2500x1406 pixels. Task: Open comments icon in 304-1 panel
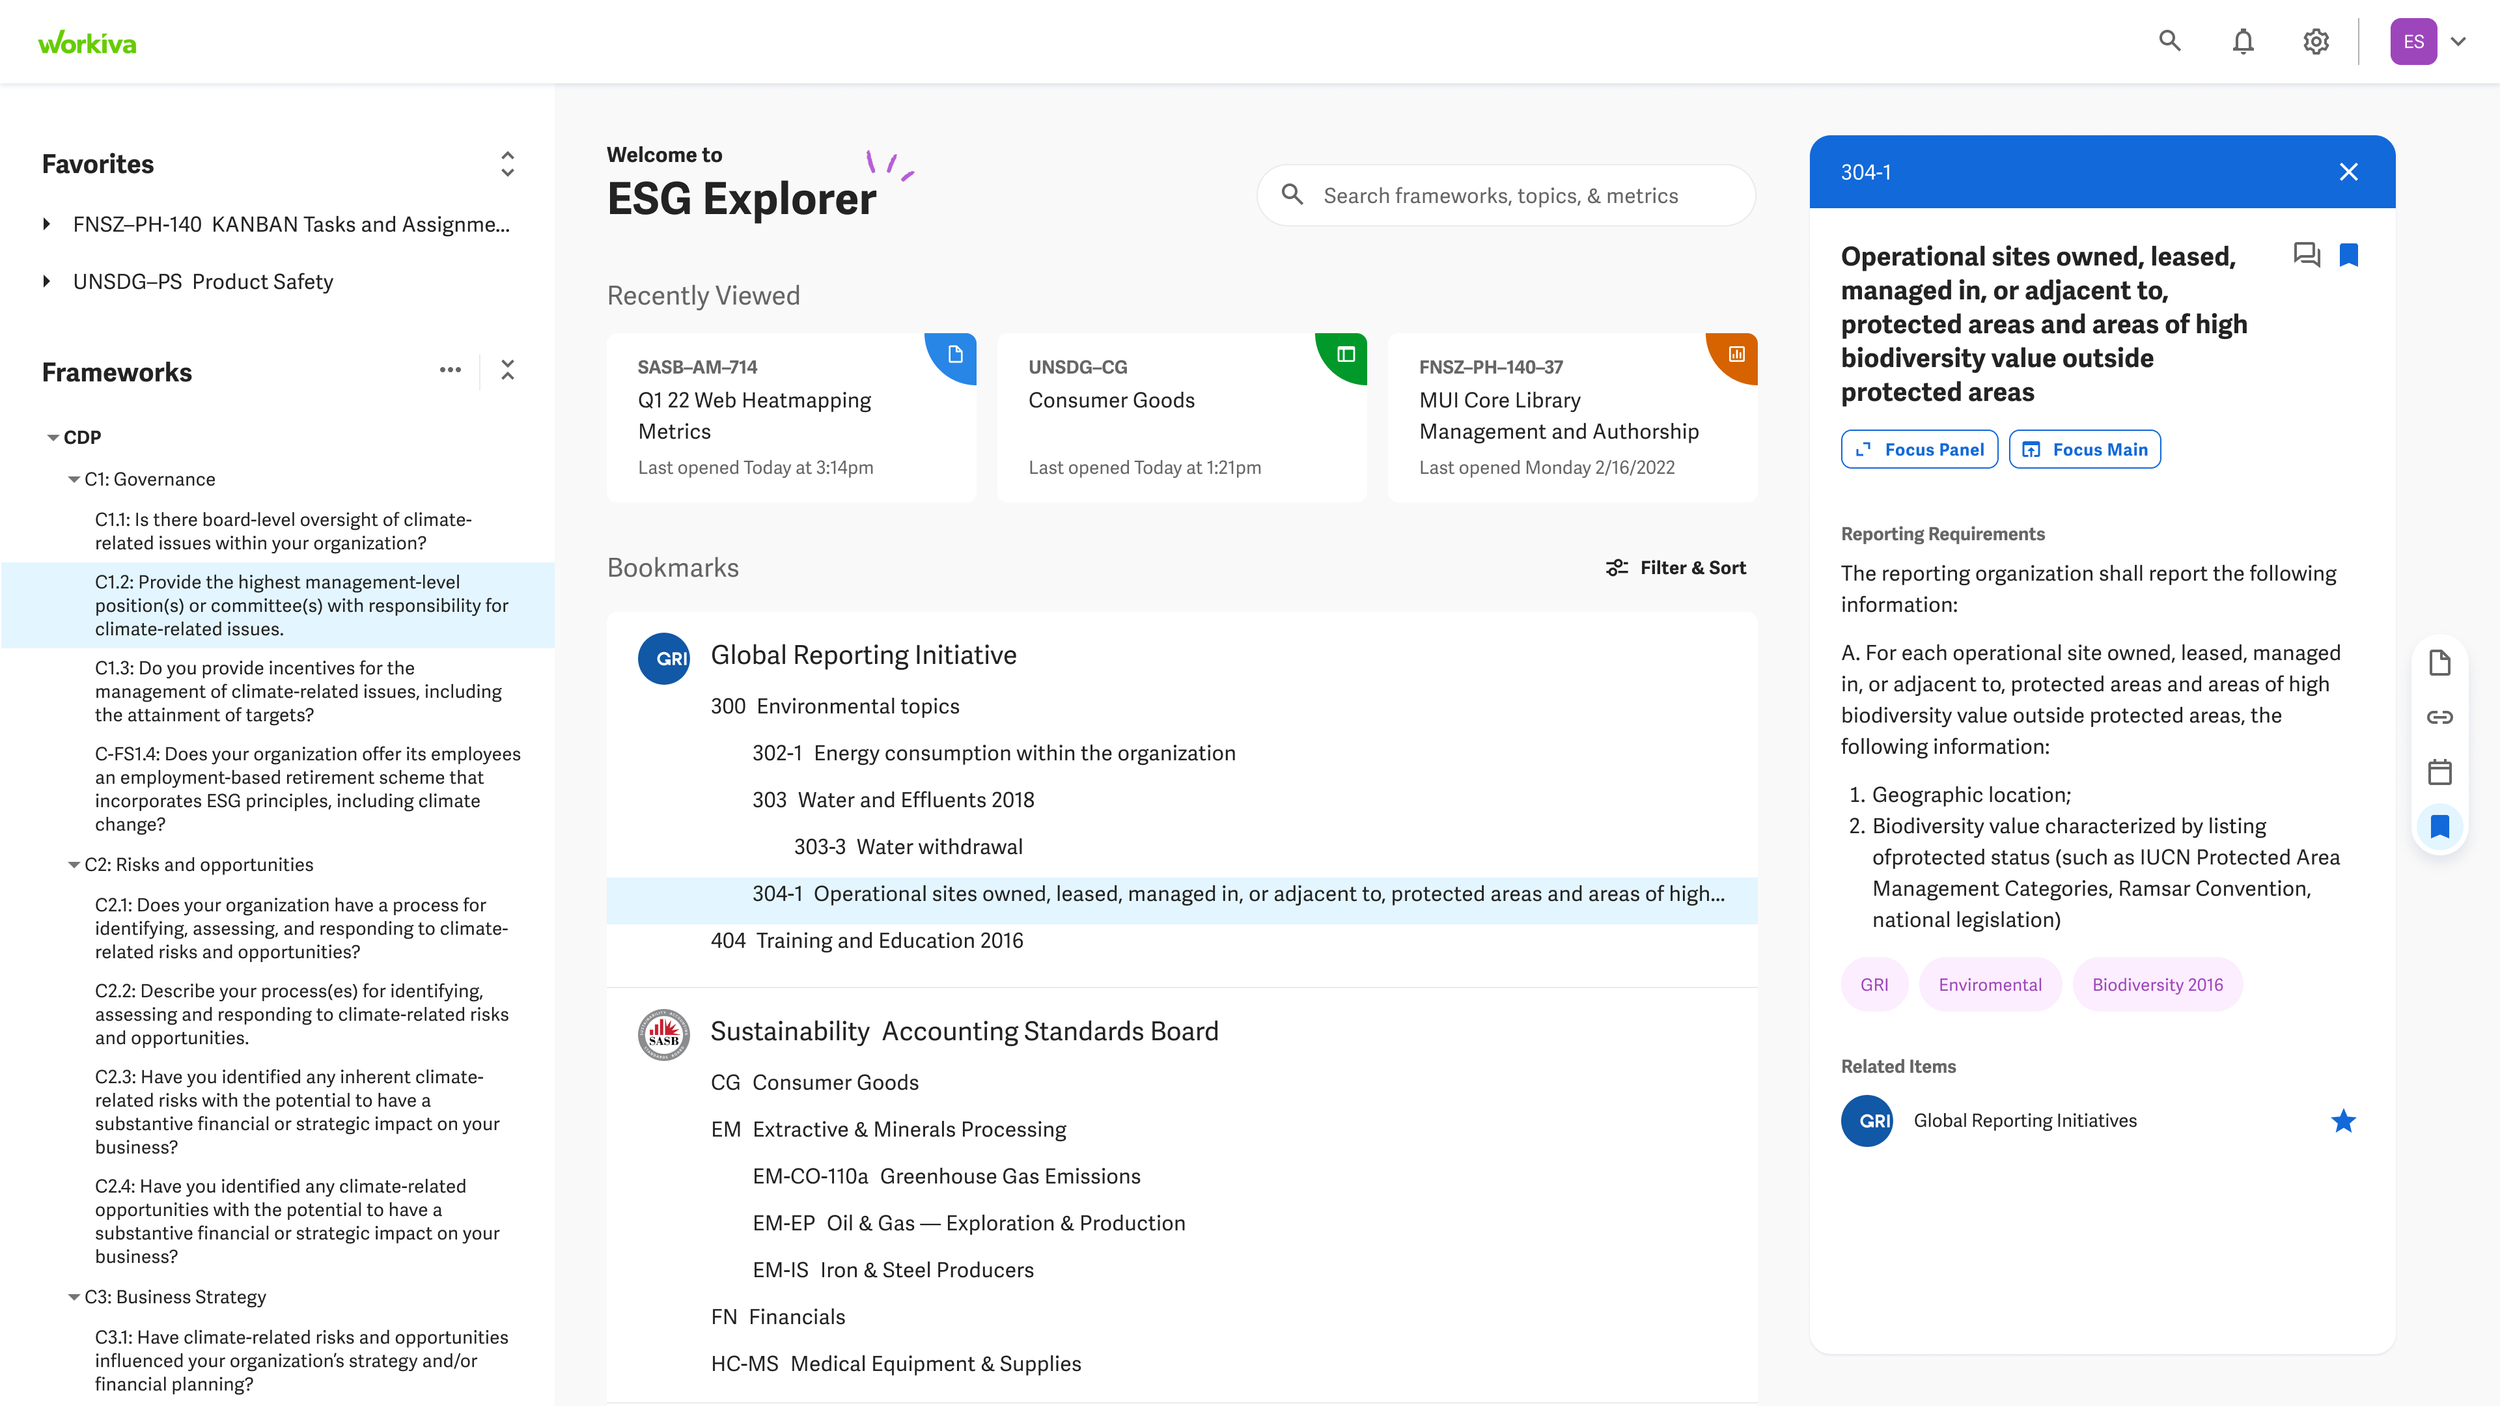[x=2306, y=255]
